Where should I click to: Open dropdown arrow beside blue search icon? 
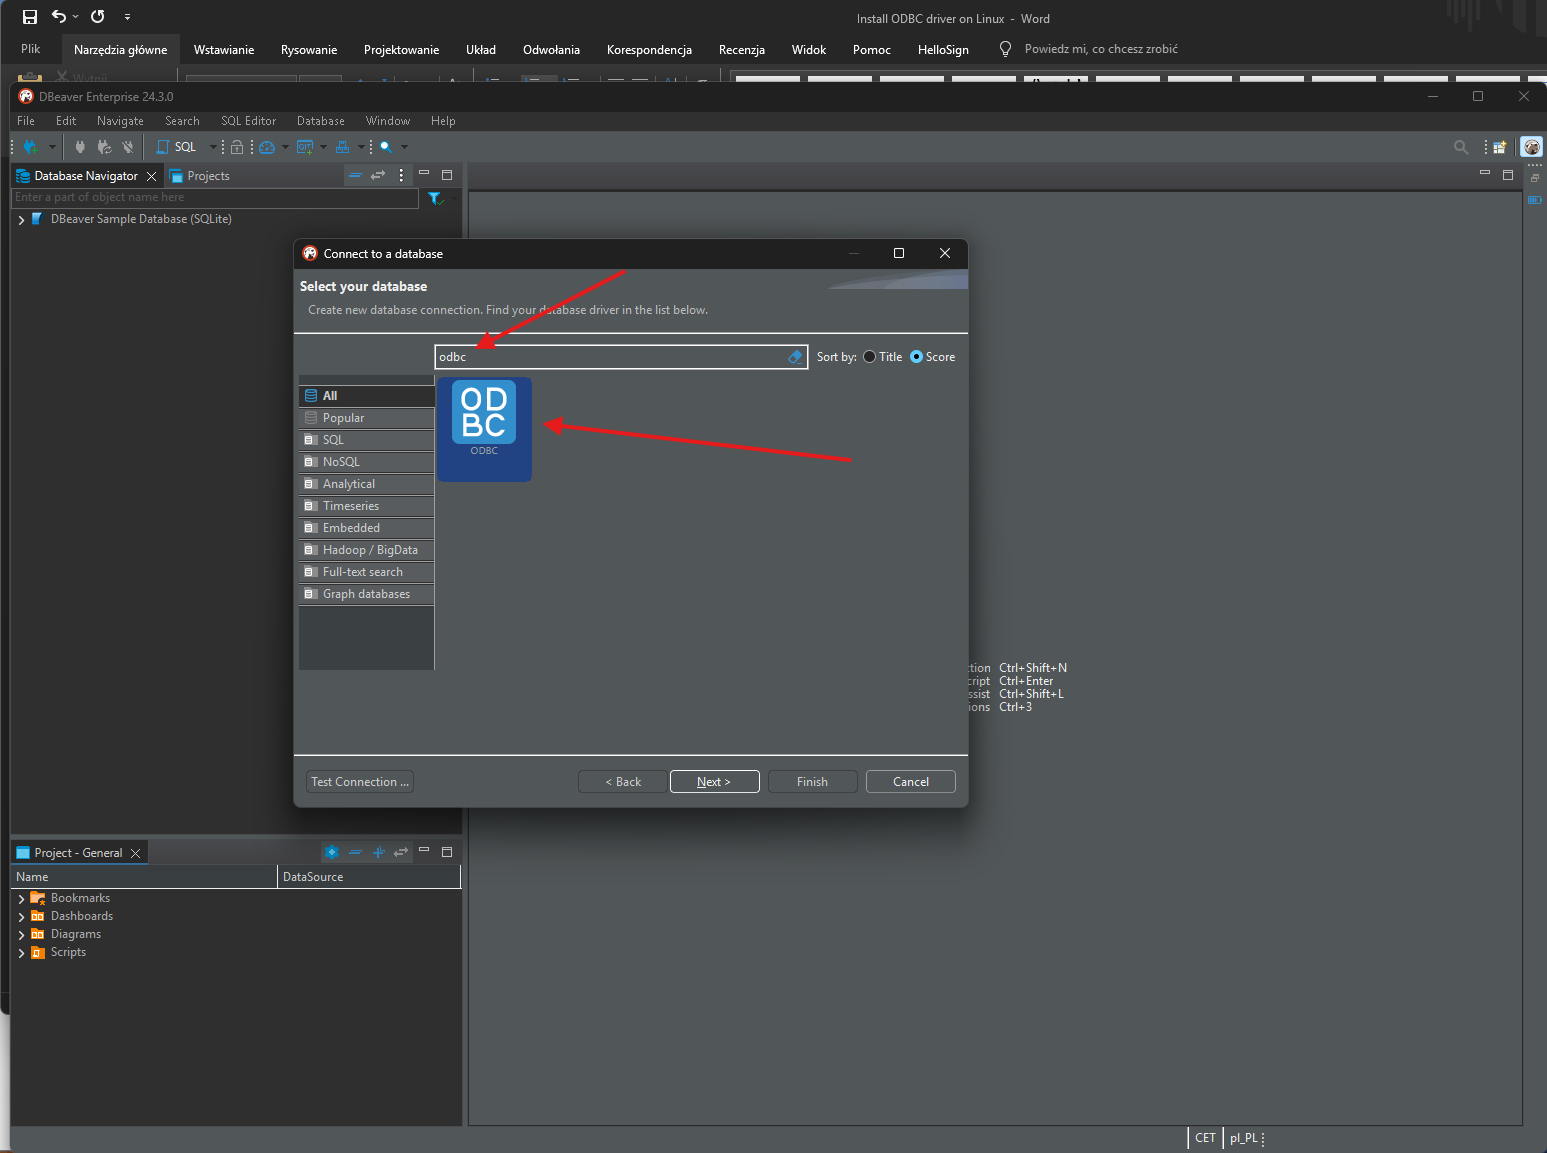(x=404, y=147)
